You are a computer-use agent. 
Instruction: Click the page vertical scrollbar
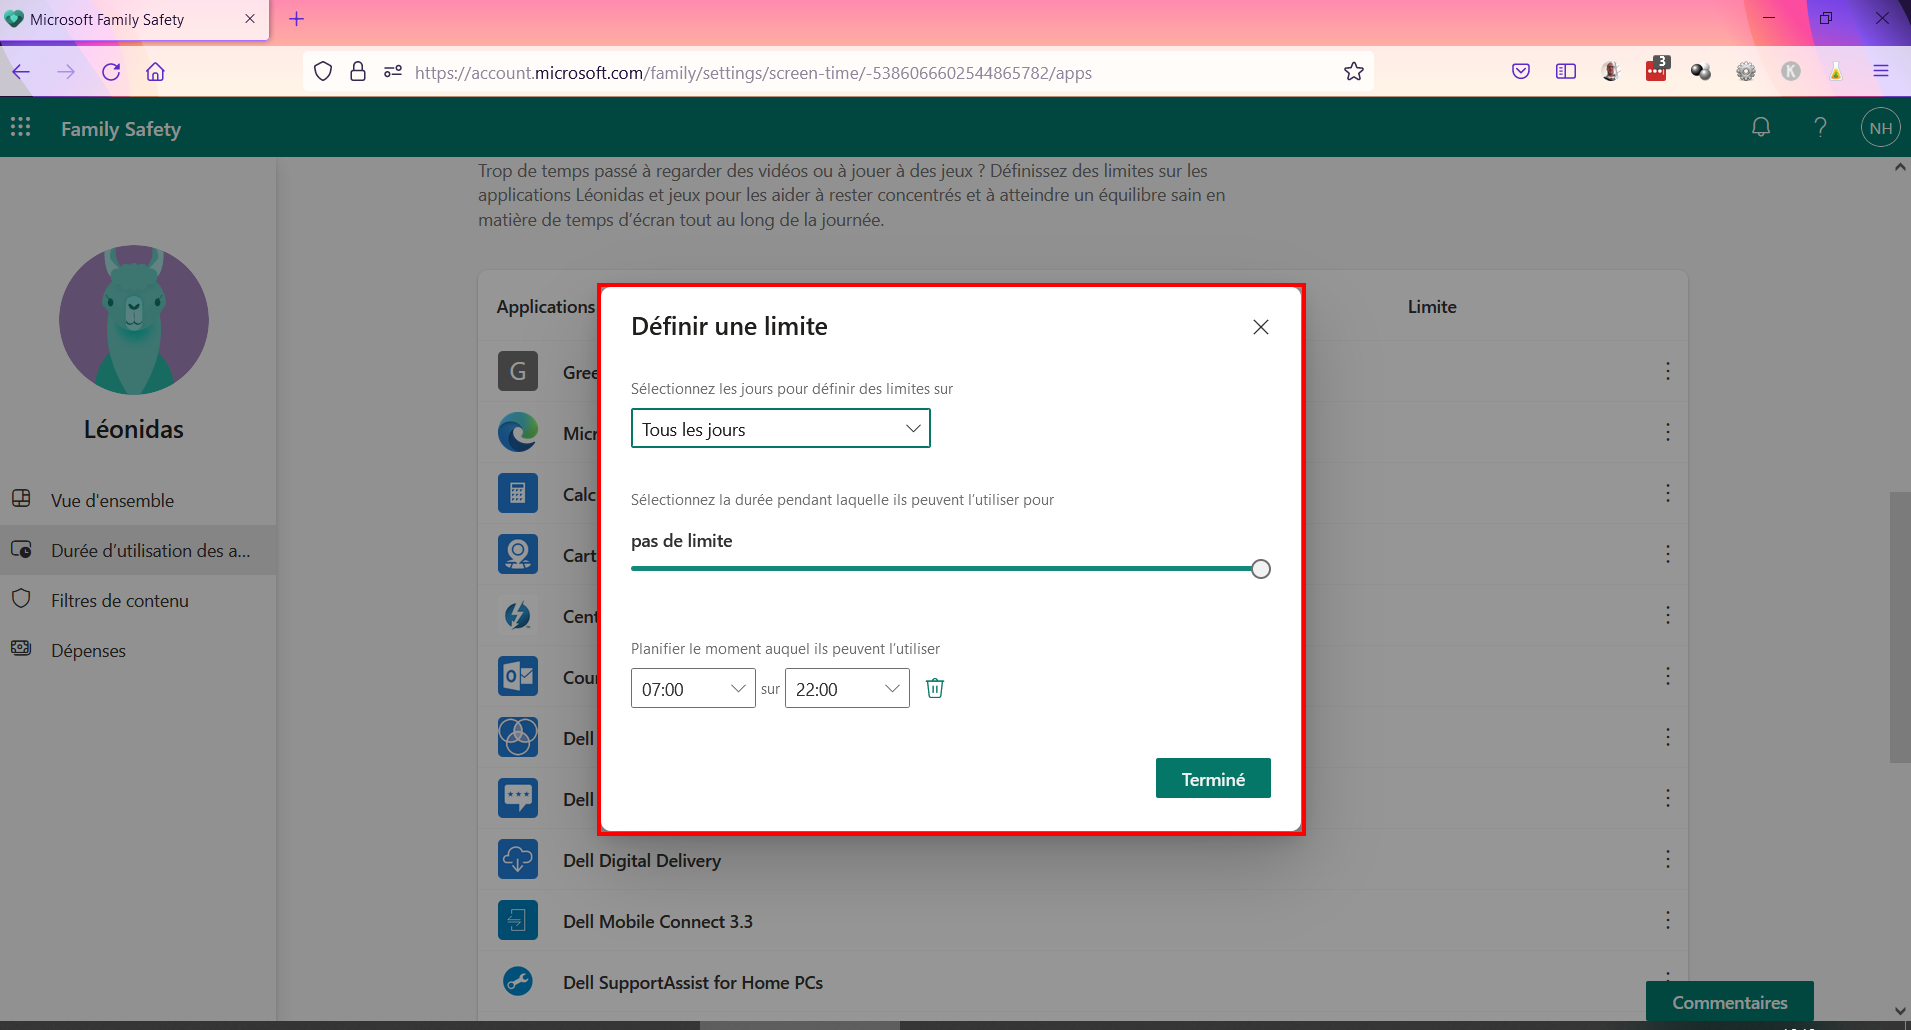click(1900, 627)
